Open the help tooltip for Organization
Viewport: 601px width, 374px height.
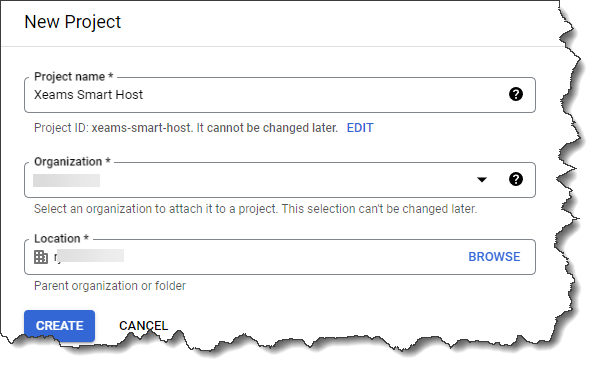click(516, 179)
